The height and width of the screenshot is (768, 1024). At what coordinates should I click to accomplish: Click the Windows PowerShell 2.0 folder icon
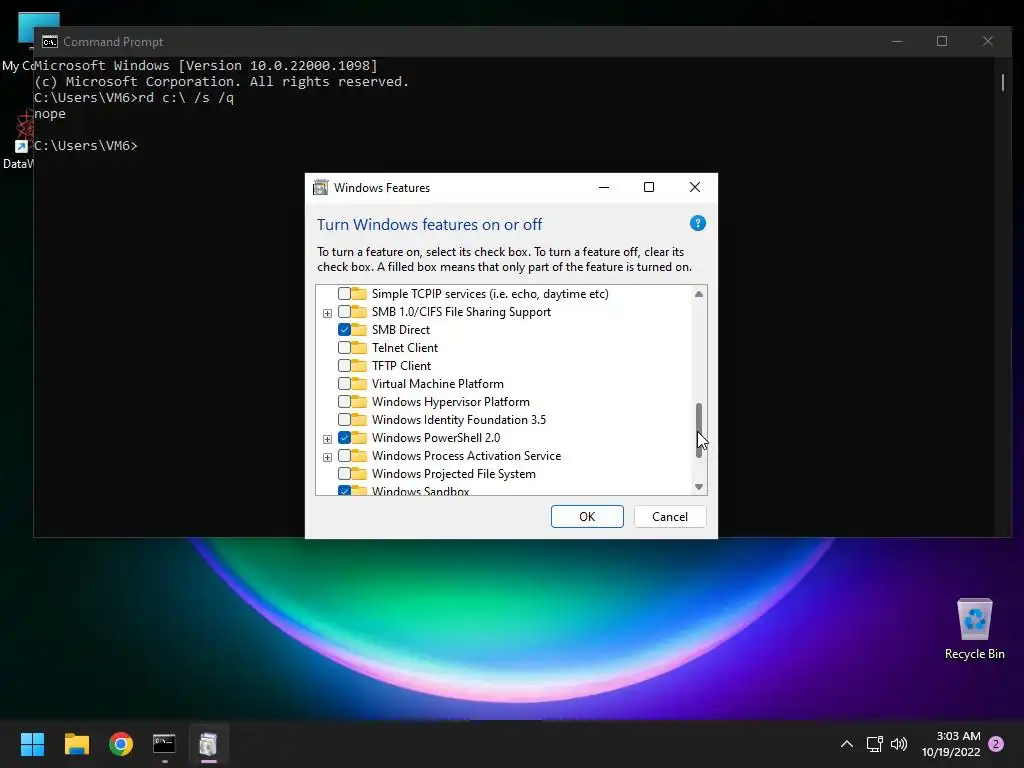pos(359,438)
